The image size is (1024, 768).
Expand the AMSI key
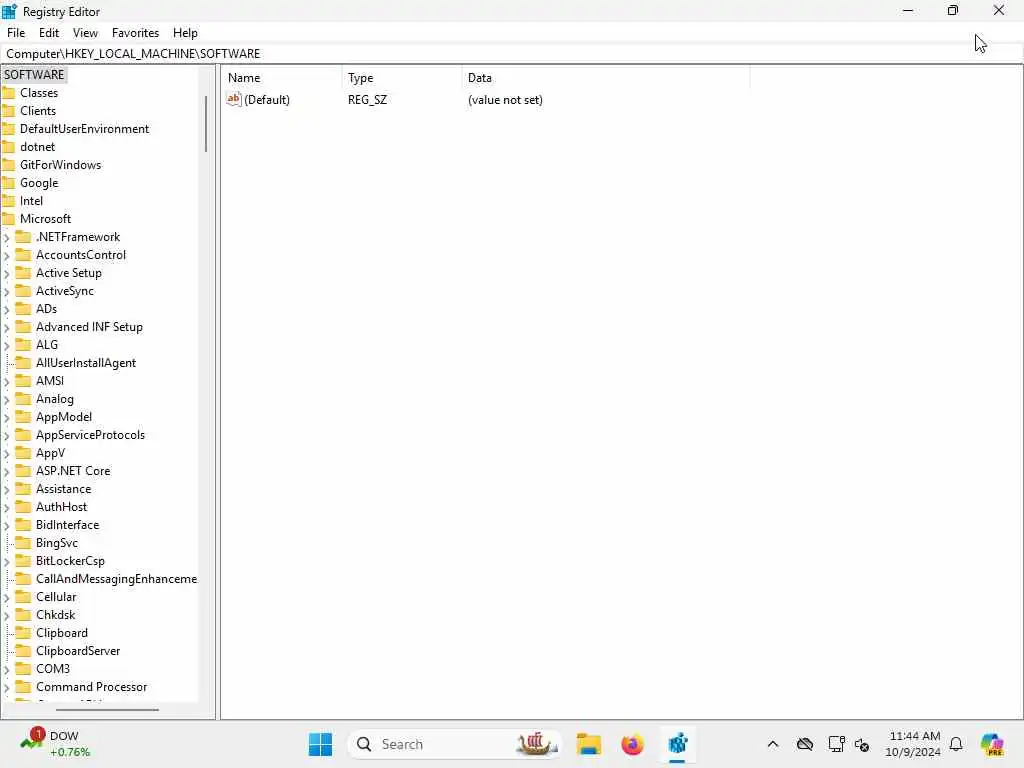[7, 381]
